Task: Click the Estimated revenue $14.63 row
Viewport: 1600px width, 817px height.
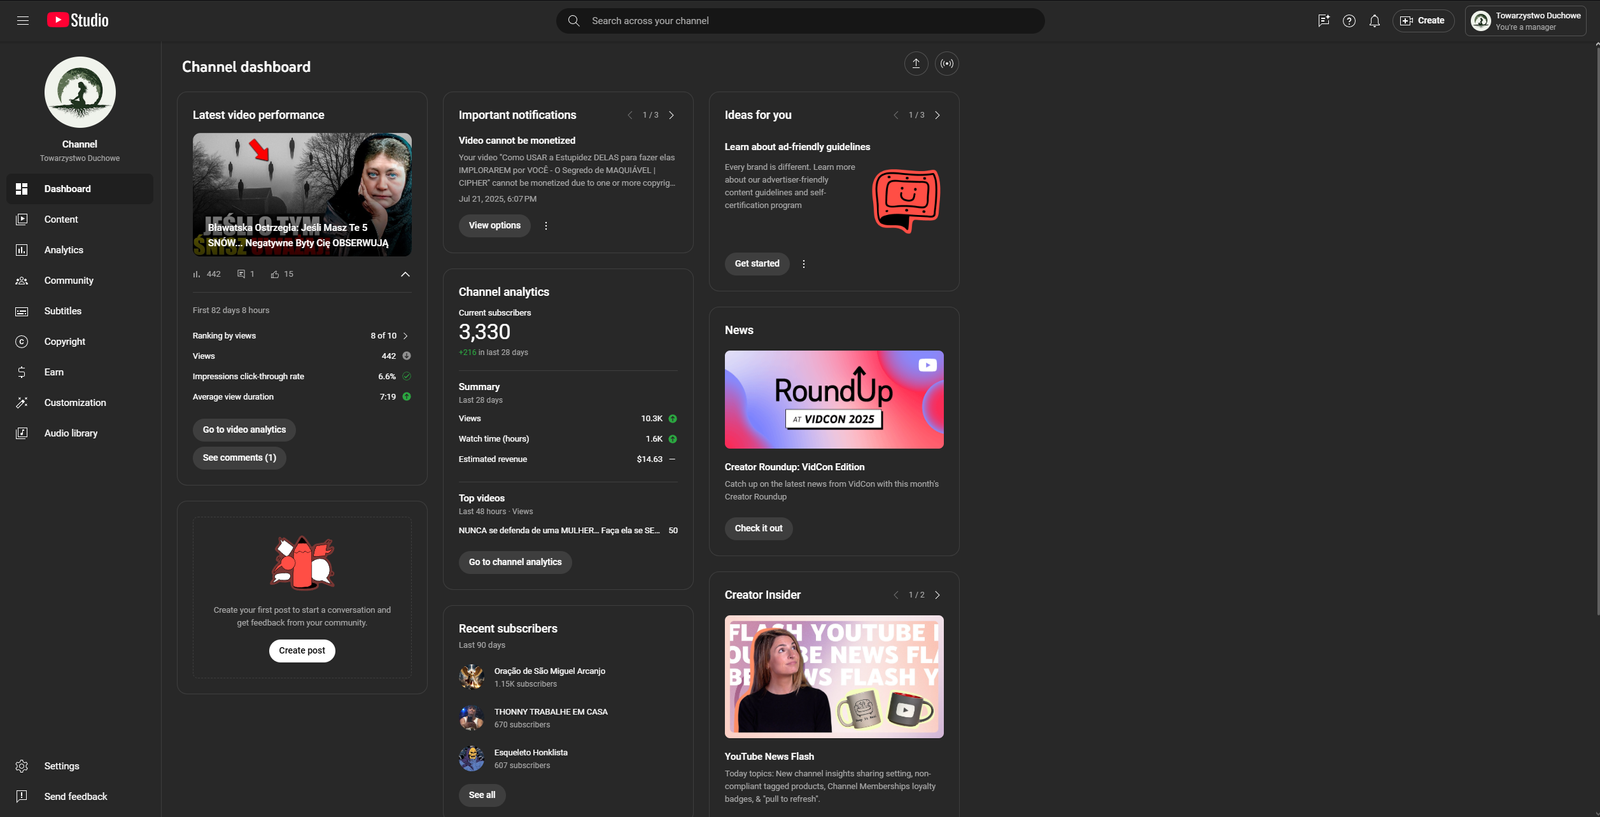Action: [x=568, y=460]
